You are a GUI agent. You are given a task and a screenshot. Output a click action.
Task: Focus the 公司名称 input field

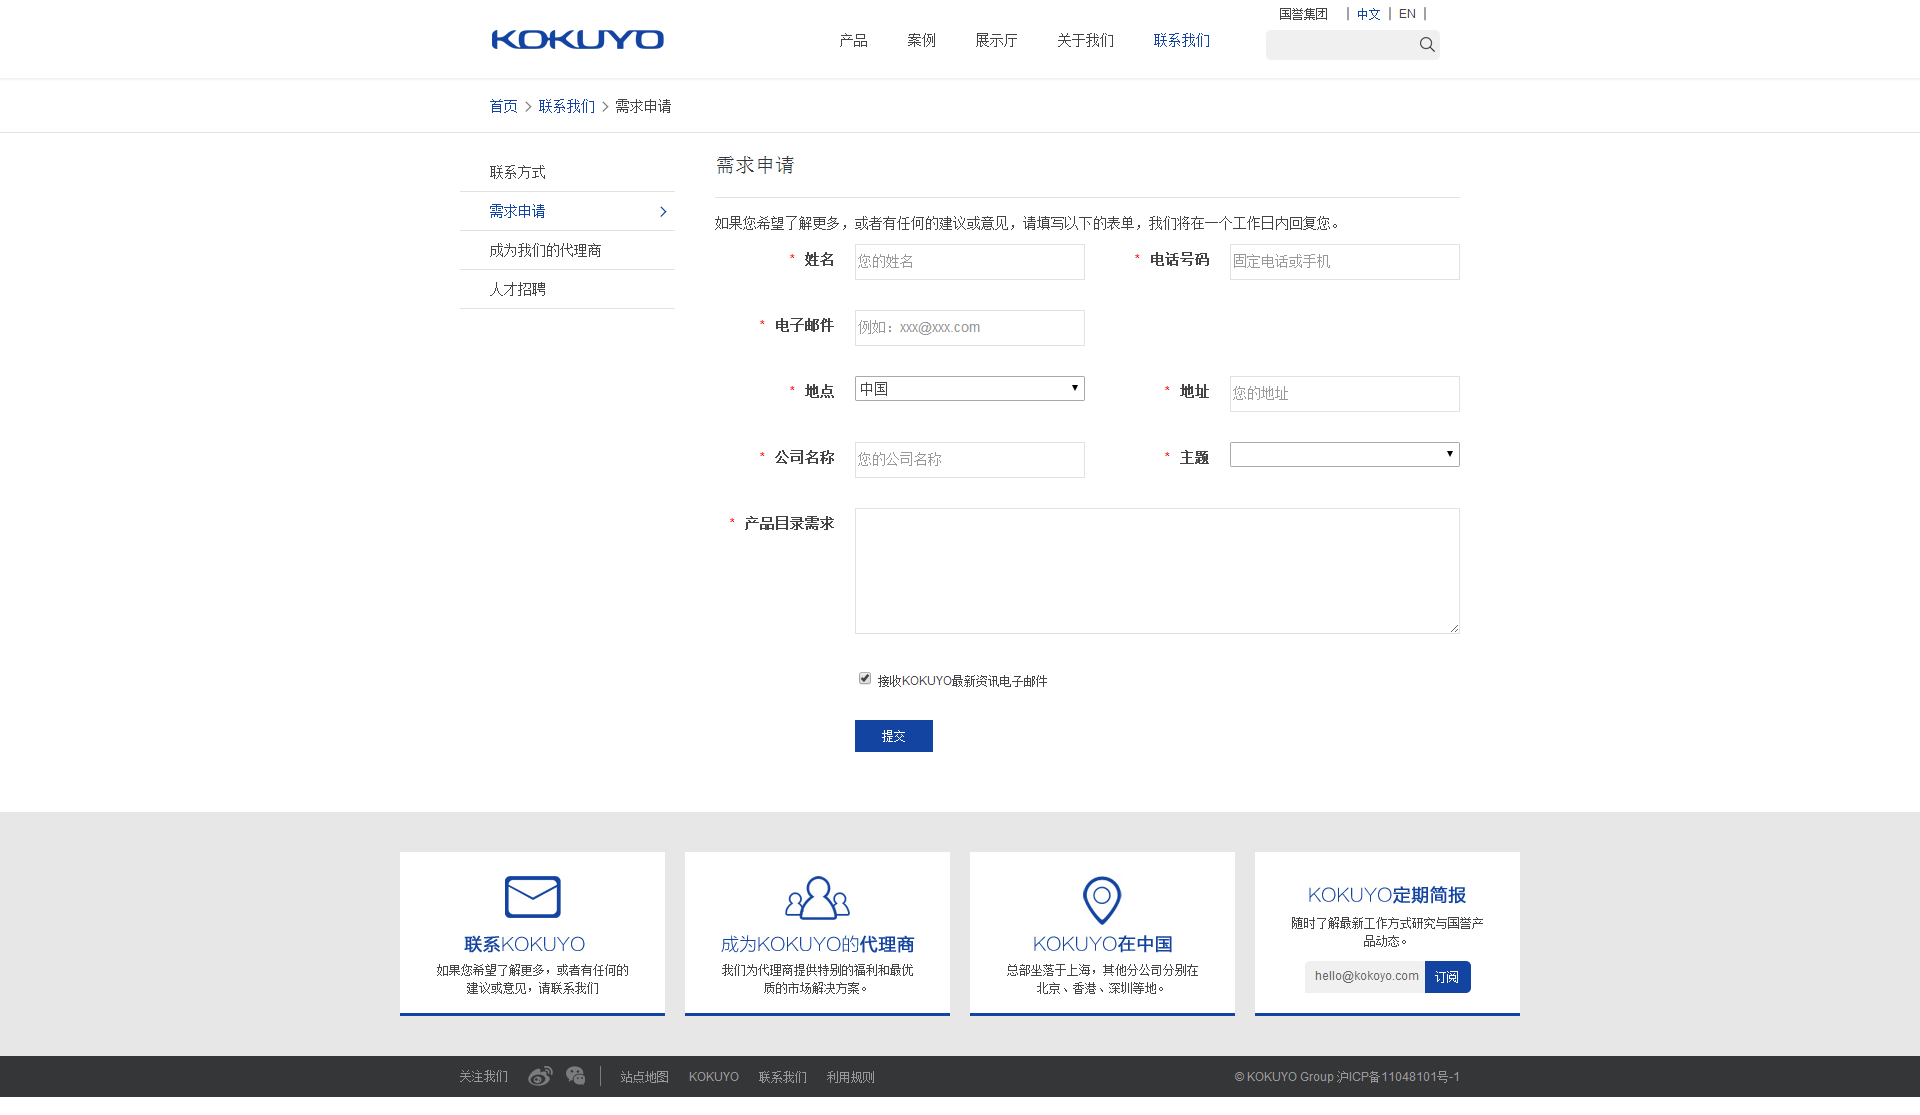[x=970, y=460]
